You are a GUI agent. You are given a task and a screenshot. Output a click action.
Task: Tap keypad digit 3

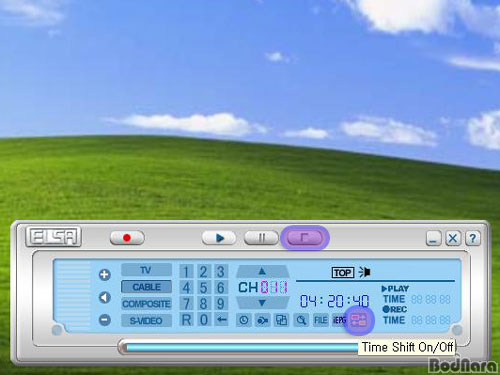click(220, 272)
